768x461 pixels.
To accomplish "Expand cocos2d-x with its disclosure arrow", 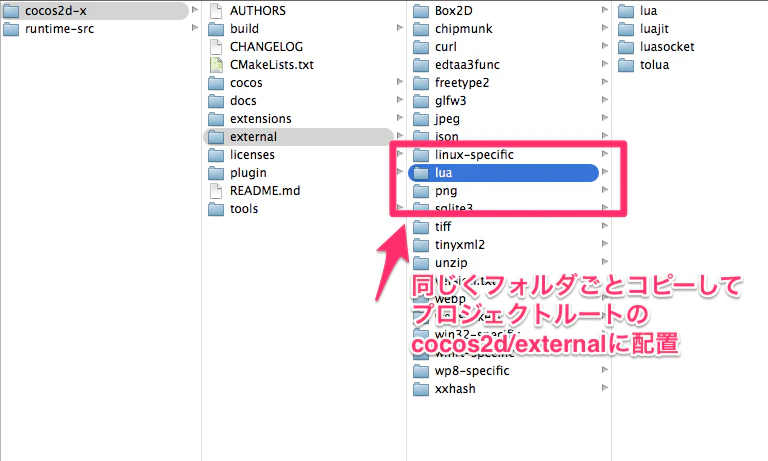I will (x=195, y=10).
